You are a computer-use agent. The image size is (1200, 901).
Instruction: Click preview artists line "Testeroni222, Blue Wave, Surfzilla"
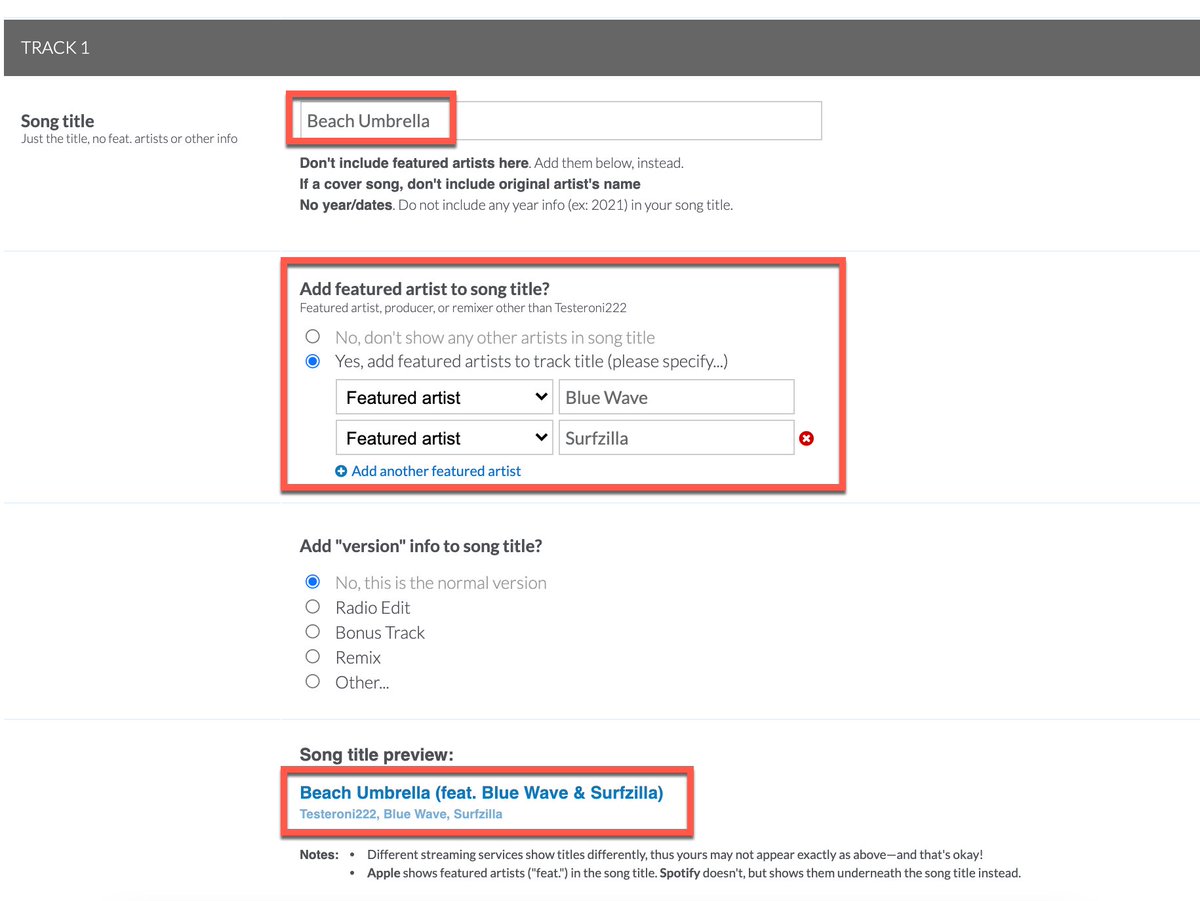[x=401, y=814]
